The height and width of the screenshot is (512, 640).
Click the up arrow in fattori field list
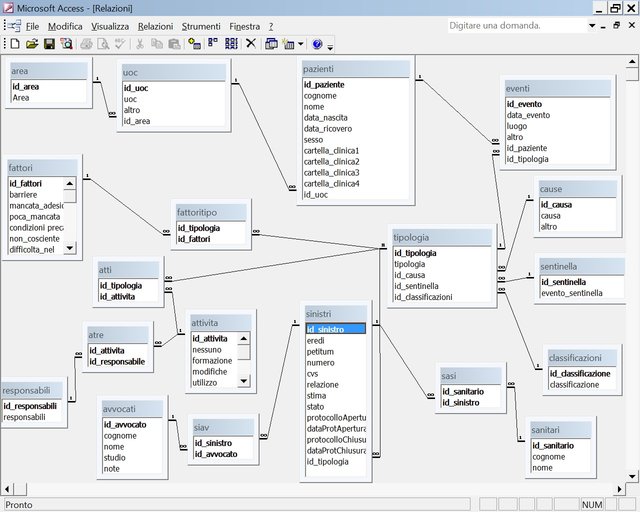coord(70,184)
